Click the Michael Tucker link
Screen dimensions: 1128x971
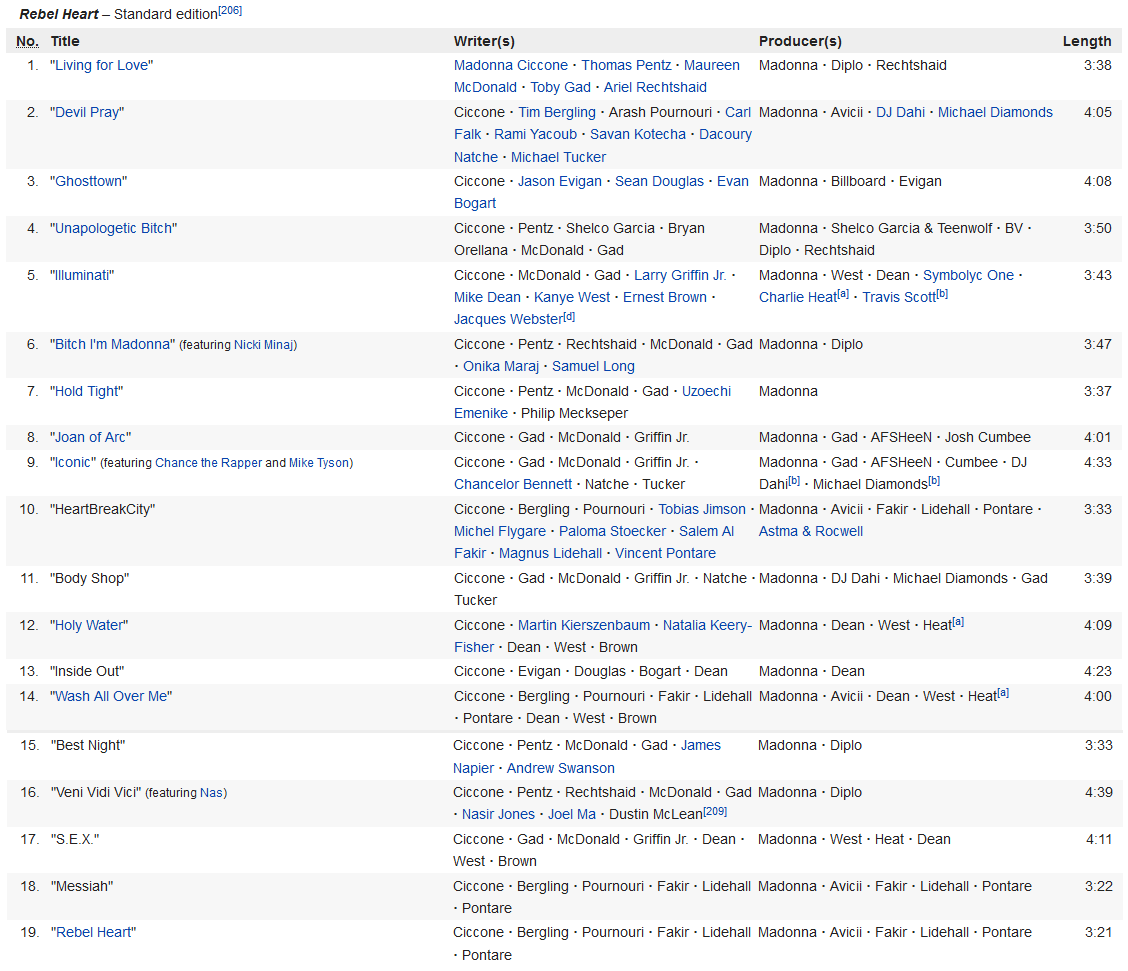pyautogui.click(x=558, y=157)
